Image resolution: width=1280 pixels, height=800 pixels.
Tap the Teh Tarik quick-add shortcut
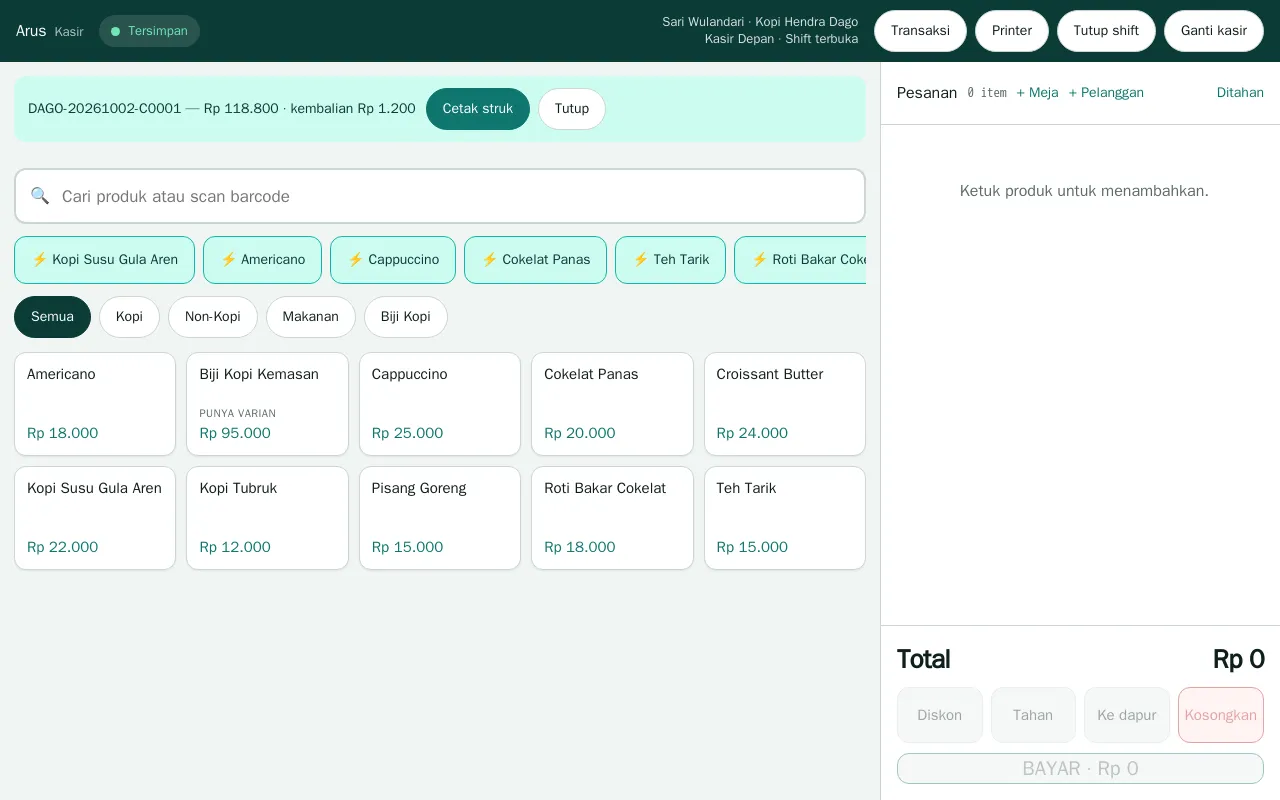click(x=670, y=260)
